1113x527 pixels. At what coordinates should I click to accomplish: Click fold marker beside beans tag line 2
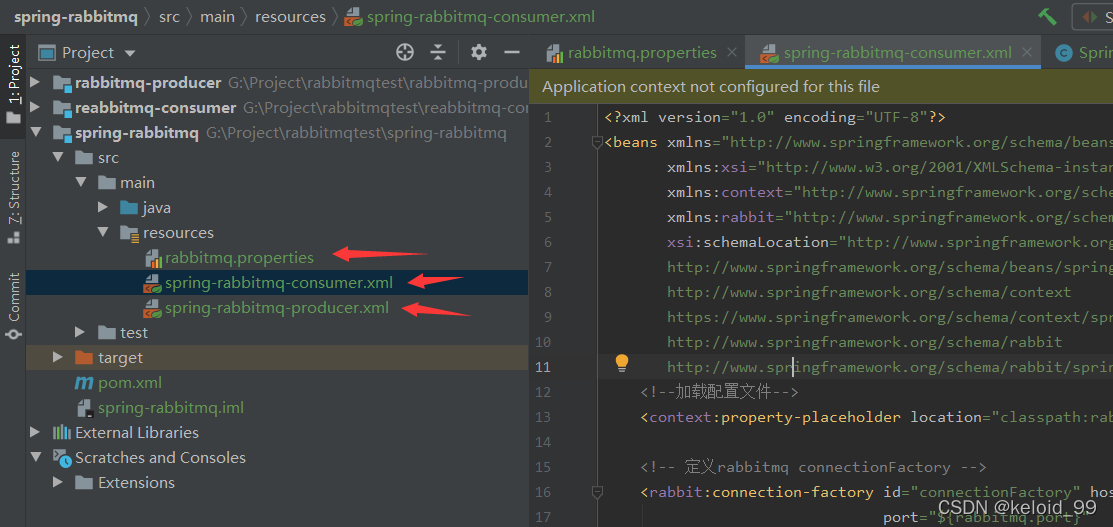(597, 143)
